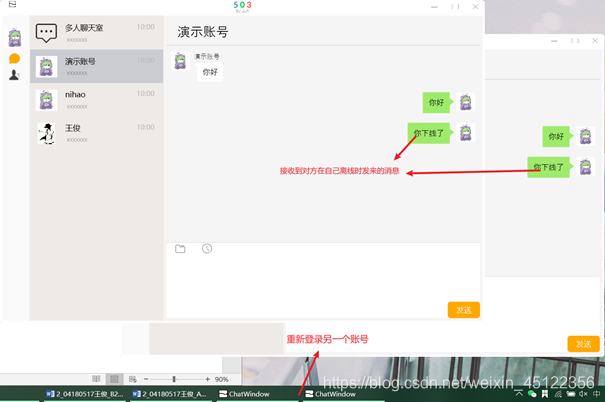The width and height of the screenshot is (605, 402).
Task: Open the Word document 2_04180517王俊_A in the taskbar
Action: pos(170,394)
